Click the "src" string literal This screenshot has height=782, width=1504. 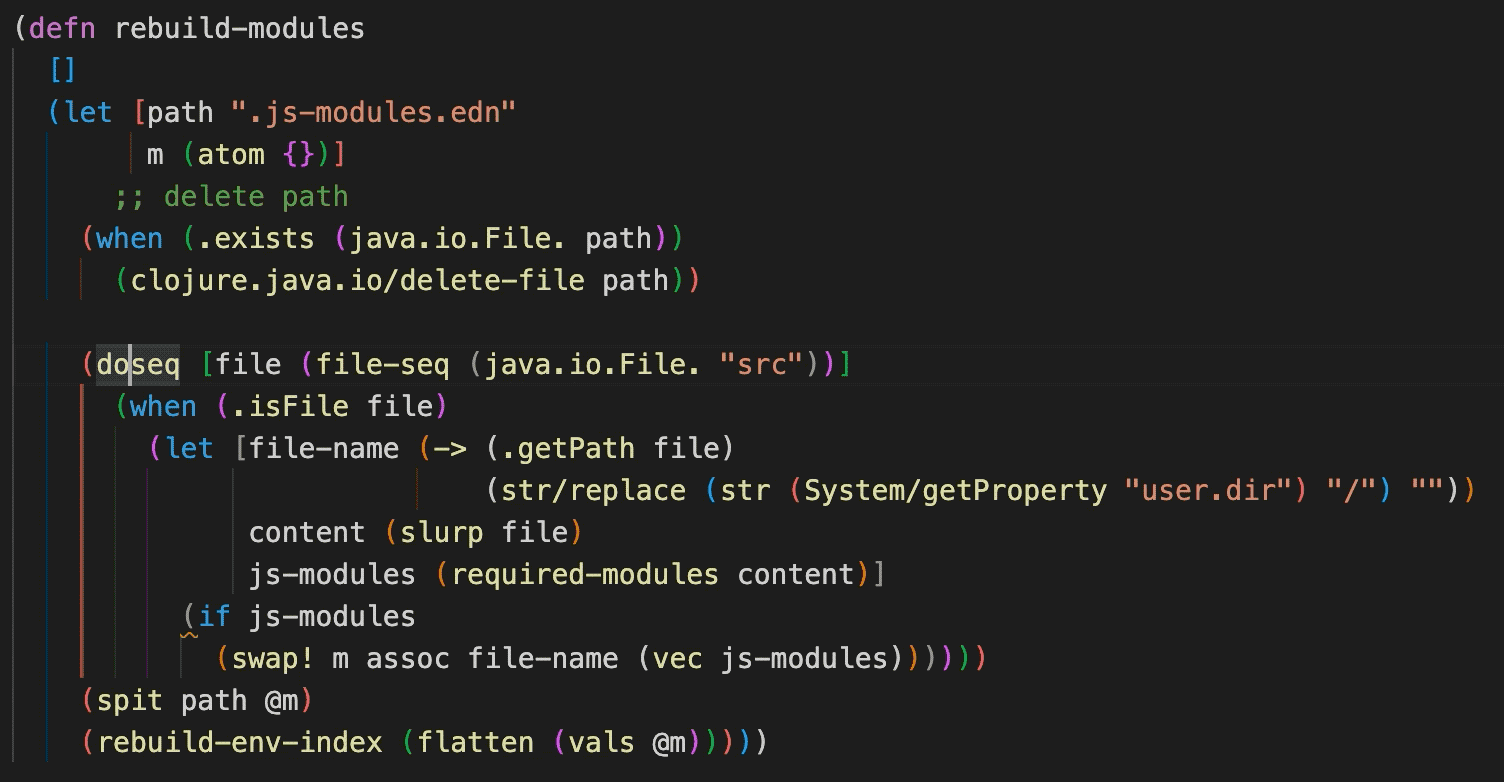point(761,364)
